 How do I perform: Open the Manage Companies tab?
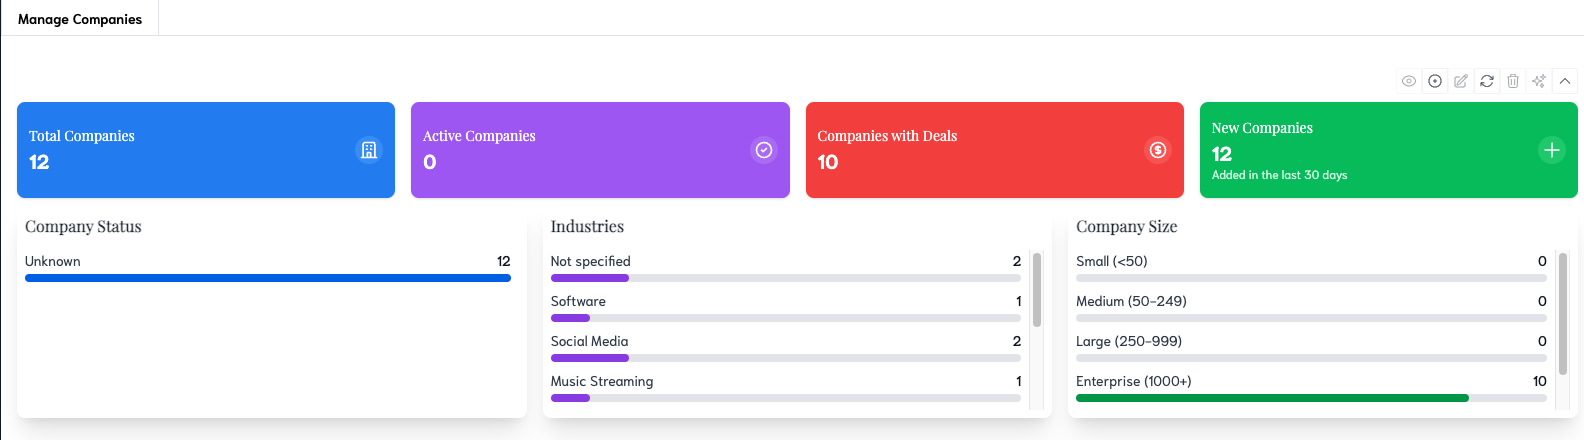(80, 19)
